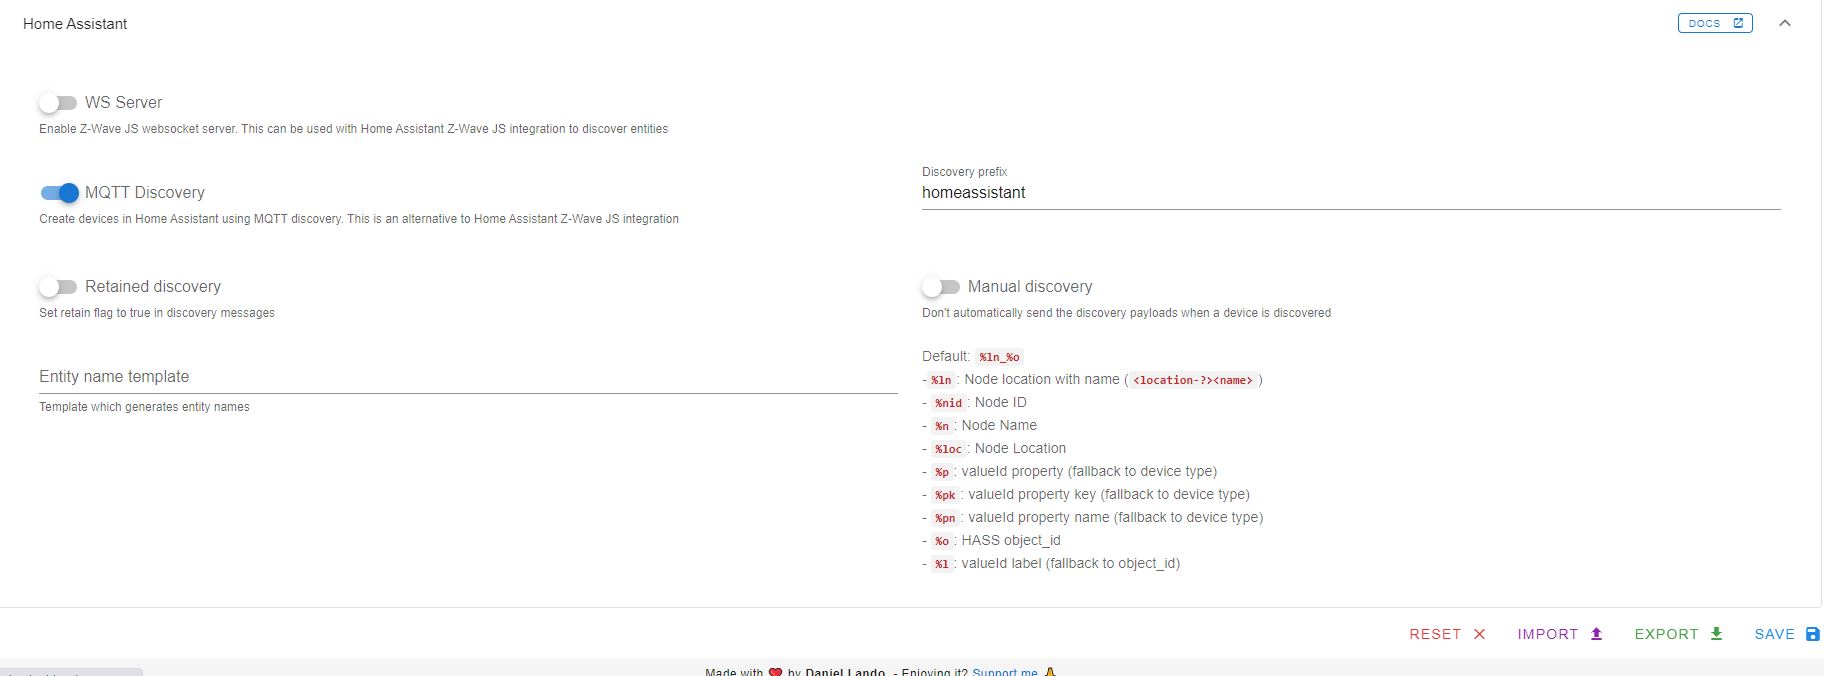Click the %n Node Name placeholder
Image resolution: width=1824 pixels, height=676 pixels.
point(942,426)
